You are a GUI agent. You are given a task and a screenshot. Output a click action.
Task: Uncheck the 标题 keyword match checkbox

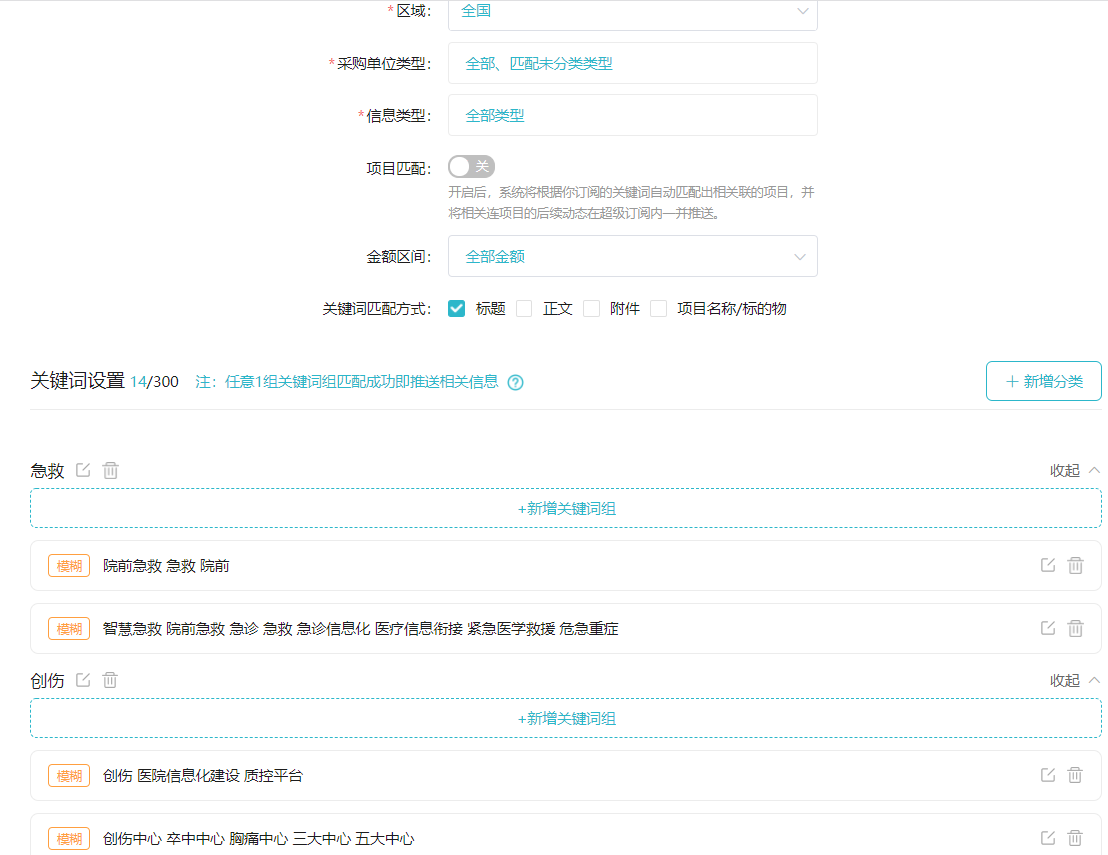click(457, 309)
